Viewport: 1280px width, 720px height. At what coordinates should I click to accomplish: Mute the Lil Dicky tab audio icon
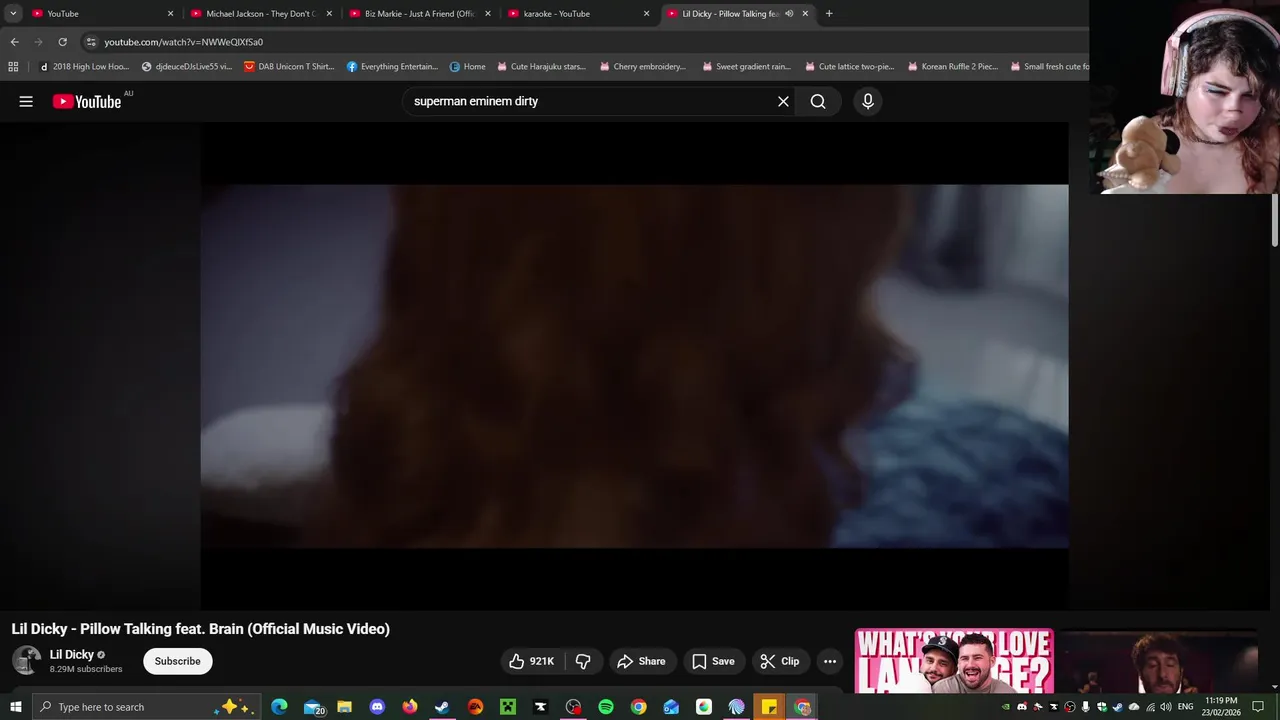(x=789, y=14)
